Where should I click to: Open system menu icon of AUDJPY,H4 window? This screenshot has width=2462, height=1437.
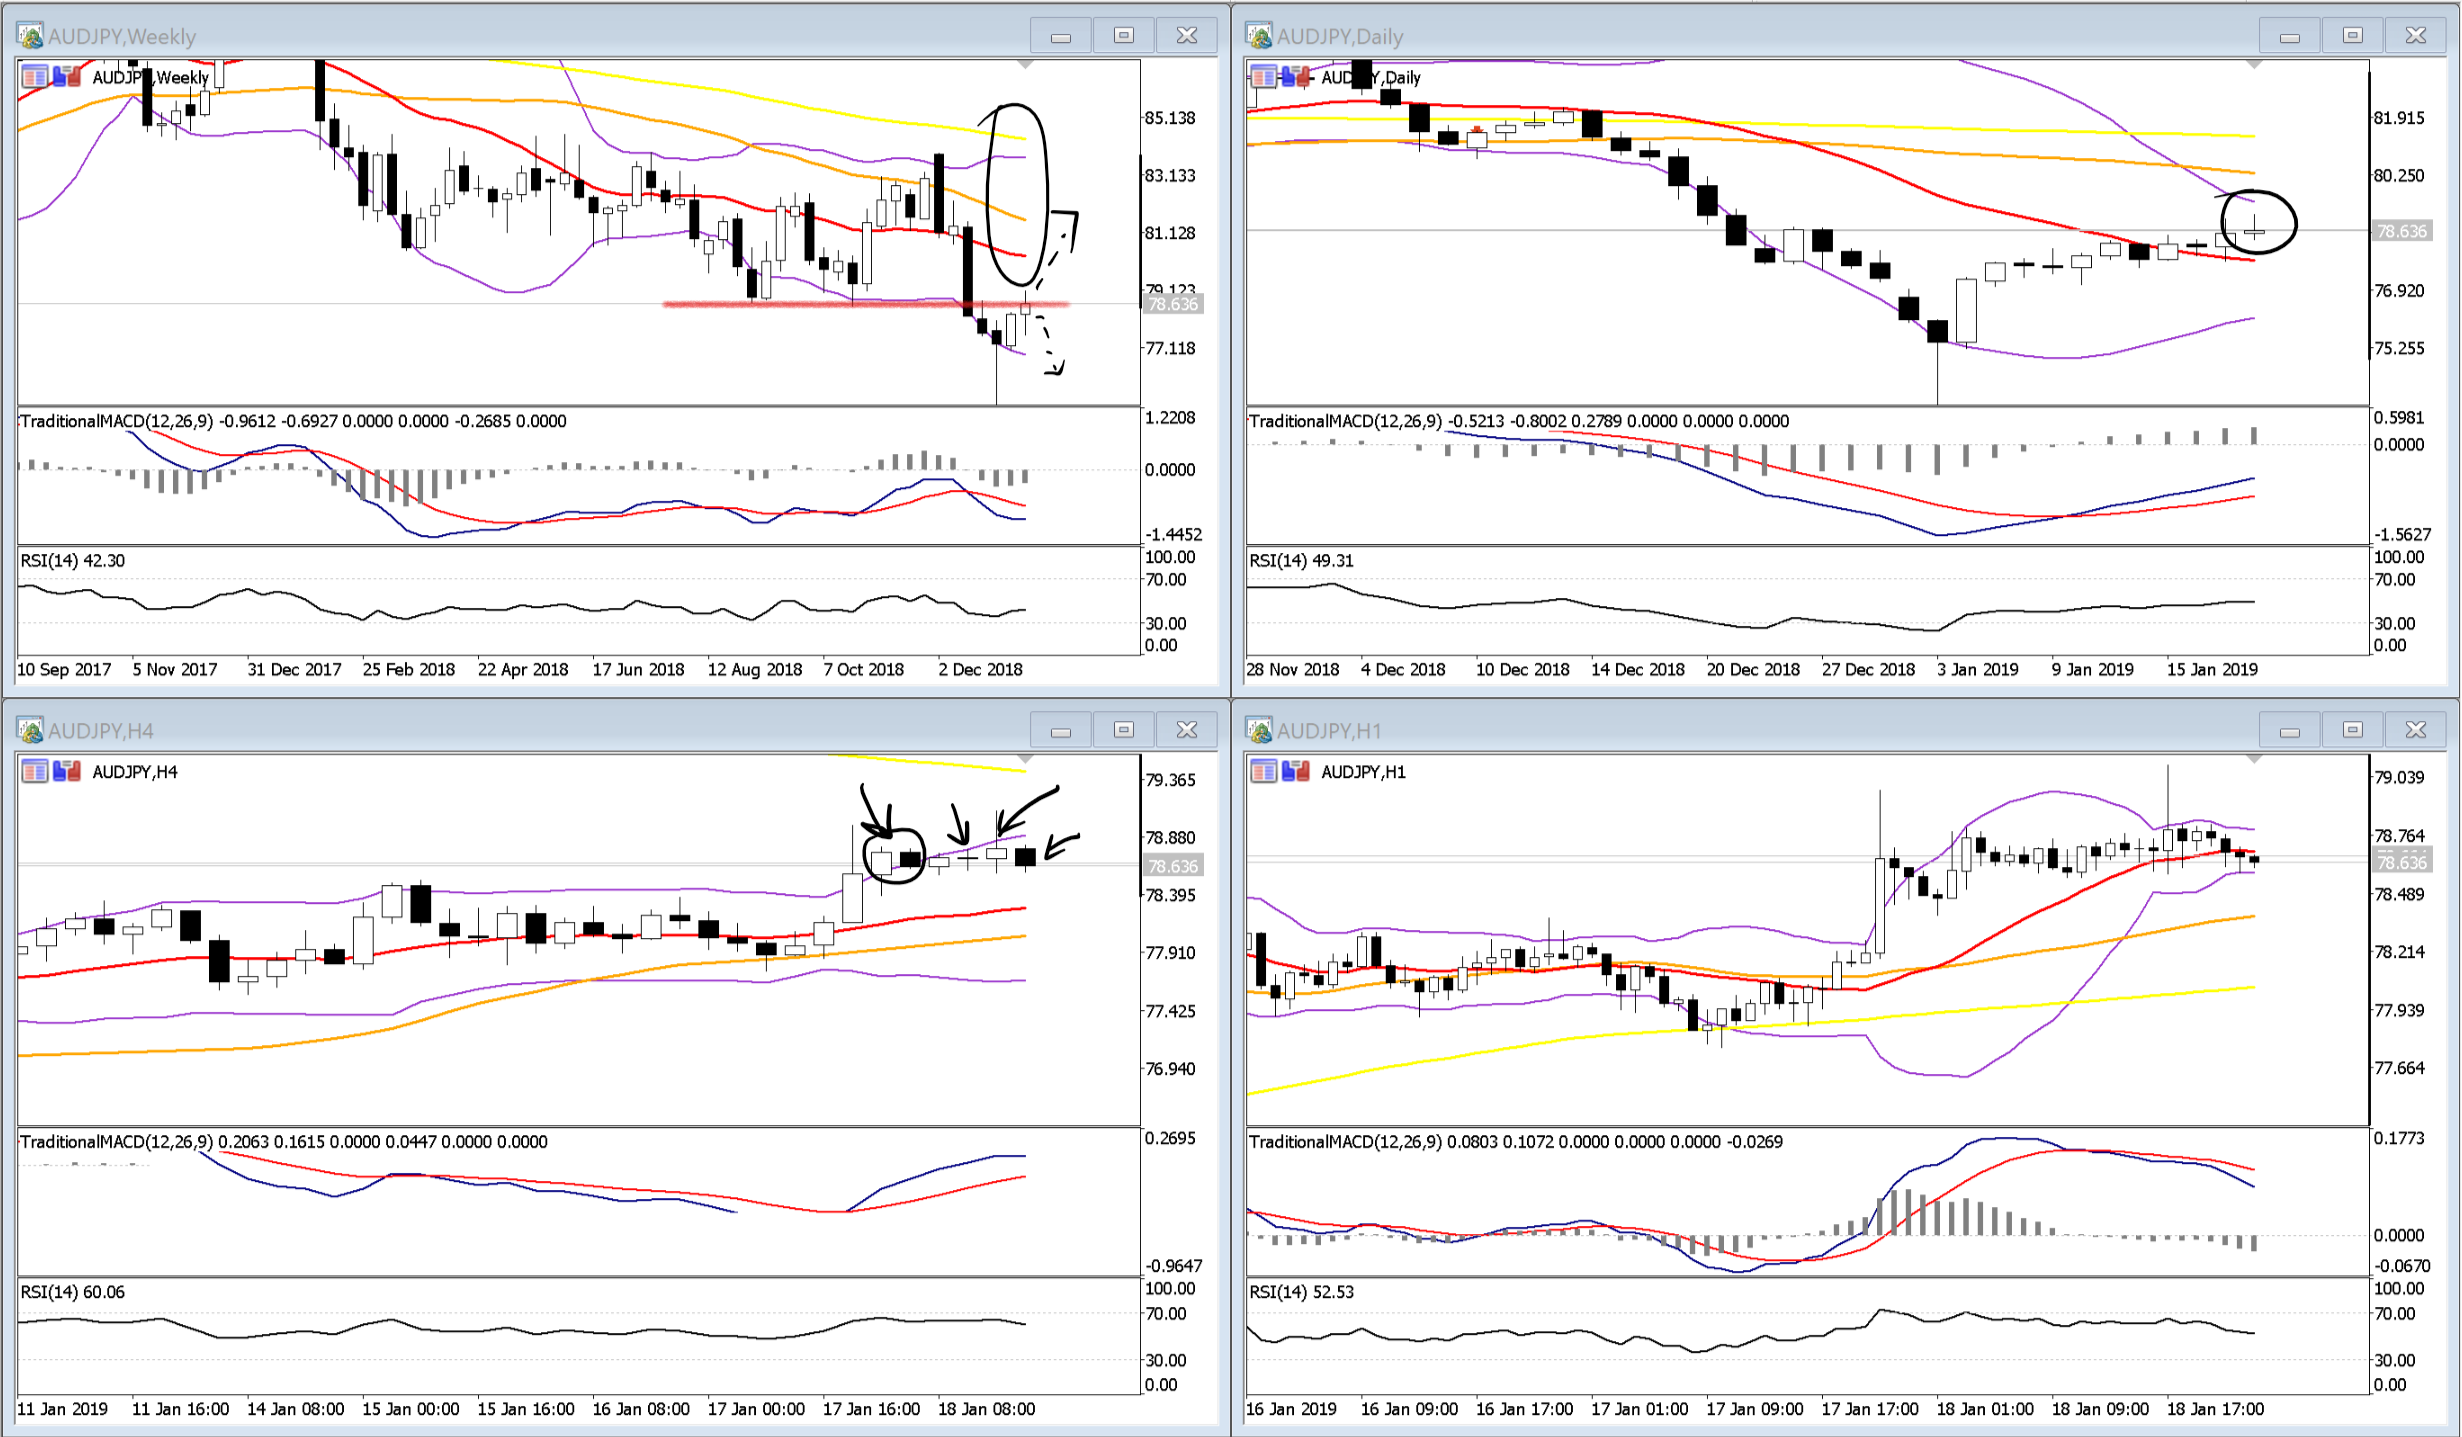click(30, 731)
